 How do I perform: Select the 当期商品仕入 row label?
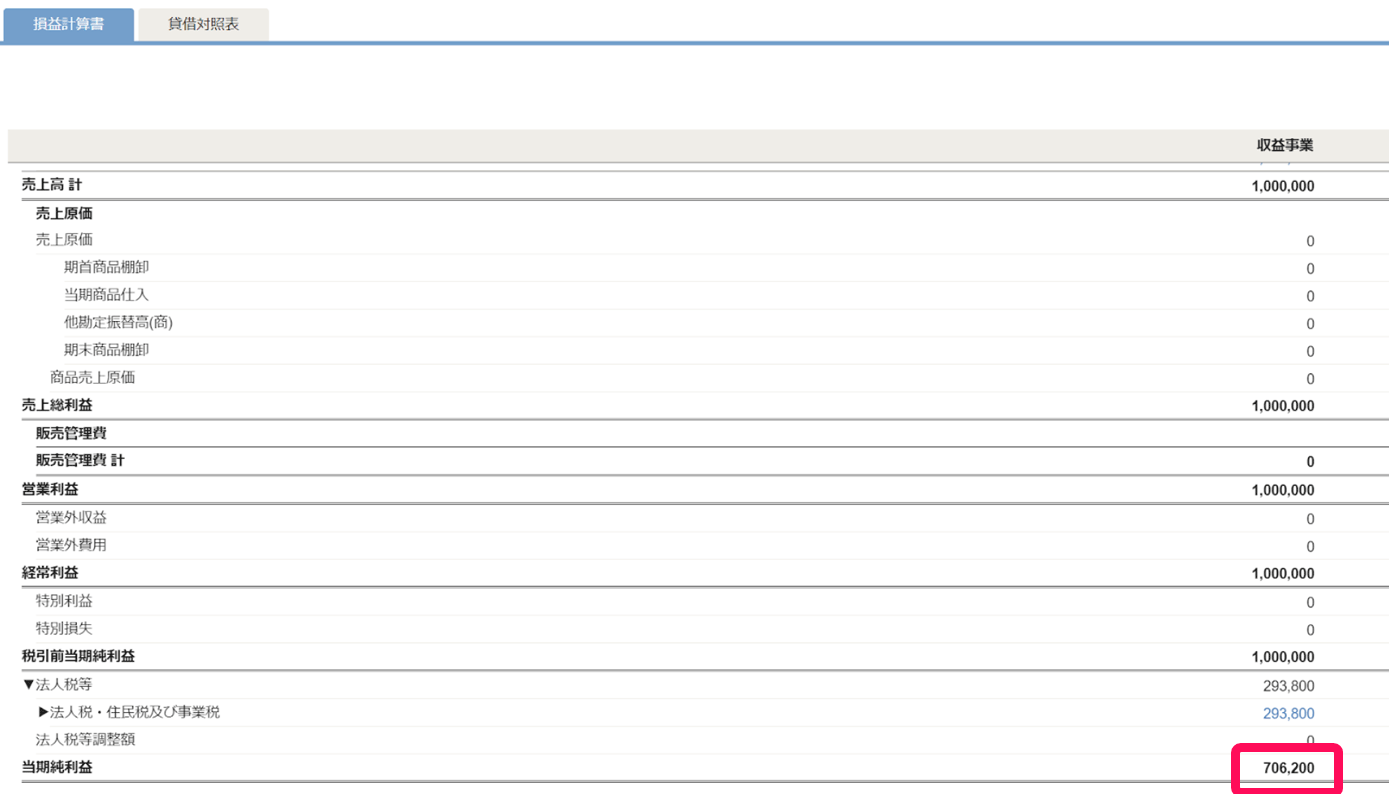point(106,295)
